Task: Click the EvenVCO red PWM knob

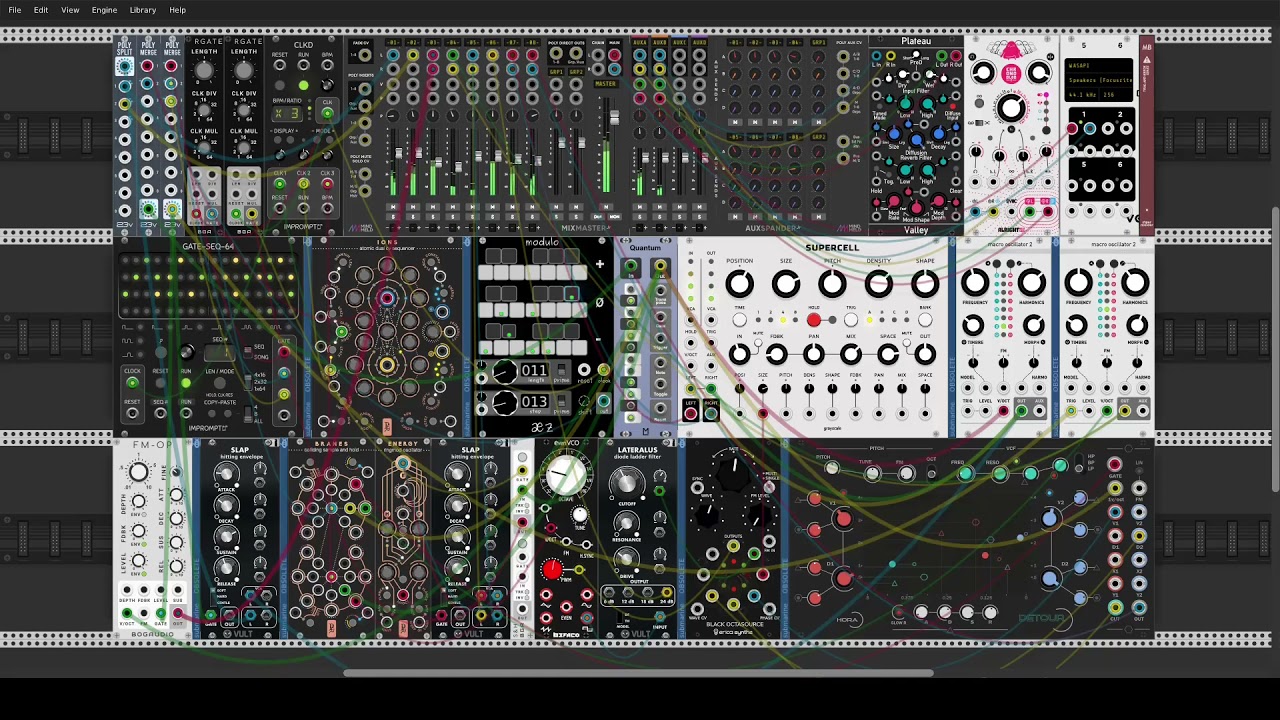Action: coord(552,570)
